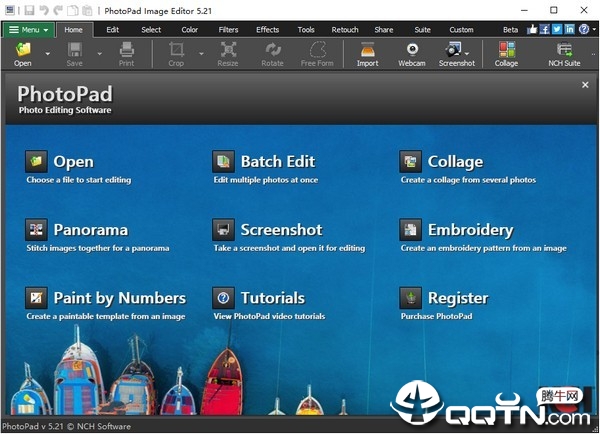
Task: Launch Paint by Numbers option
Action: click(x=118, y=298)
